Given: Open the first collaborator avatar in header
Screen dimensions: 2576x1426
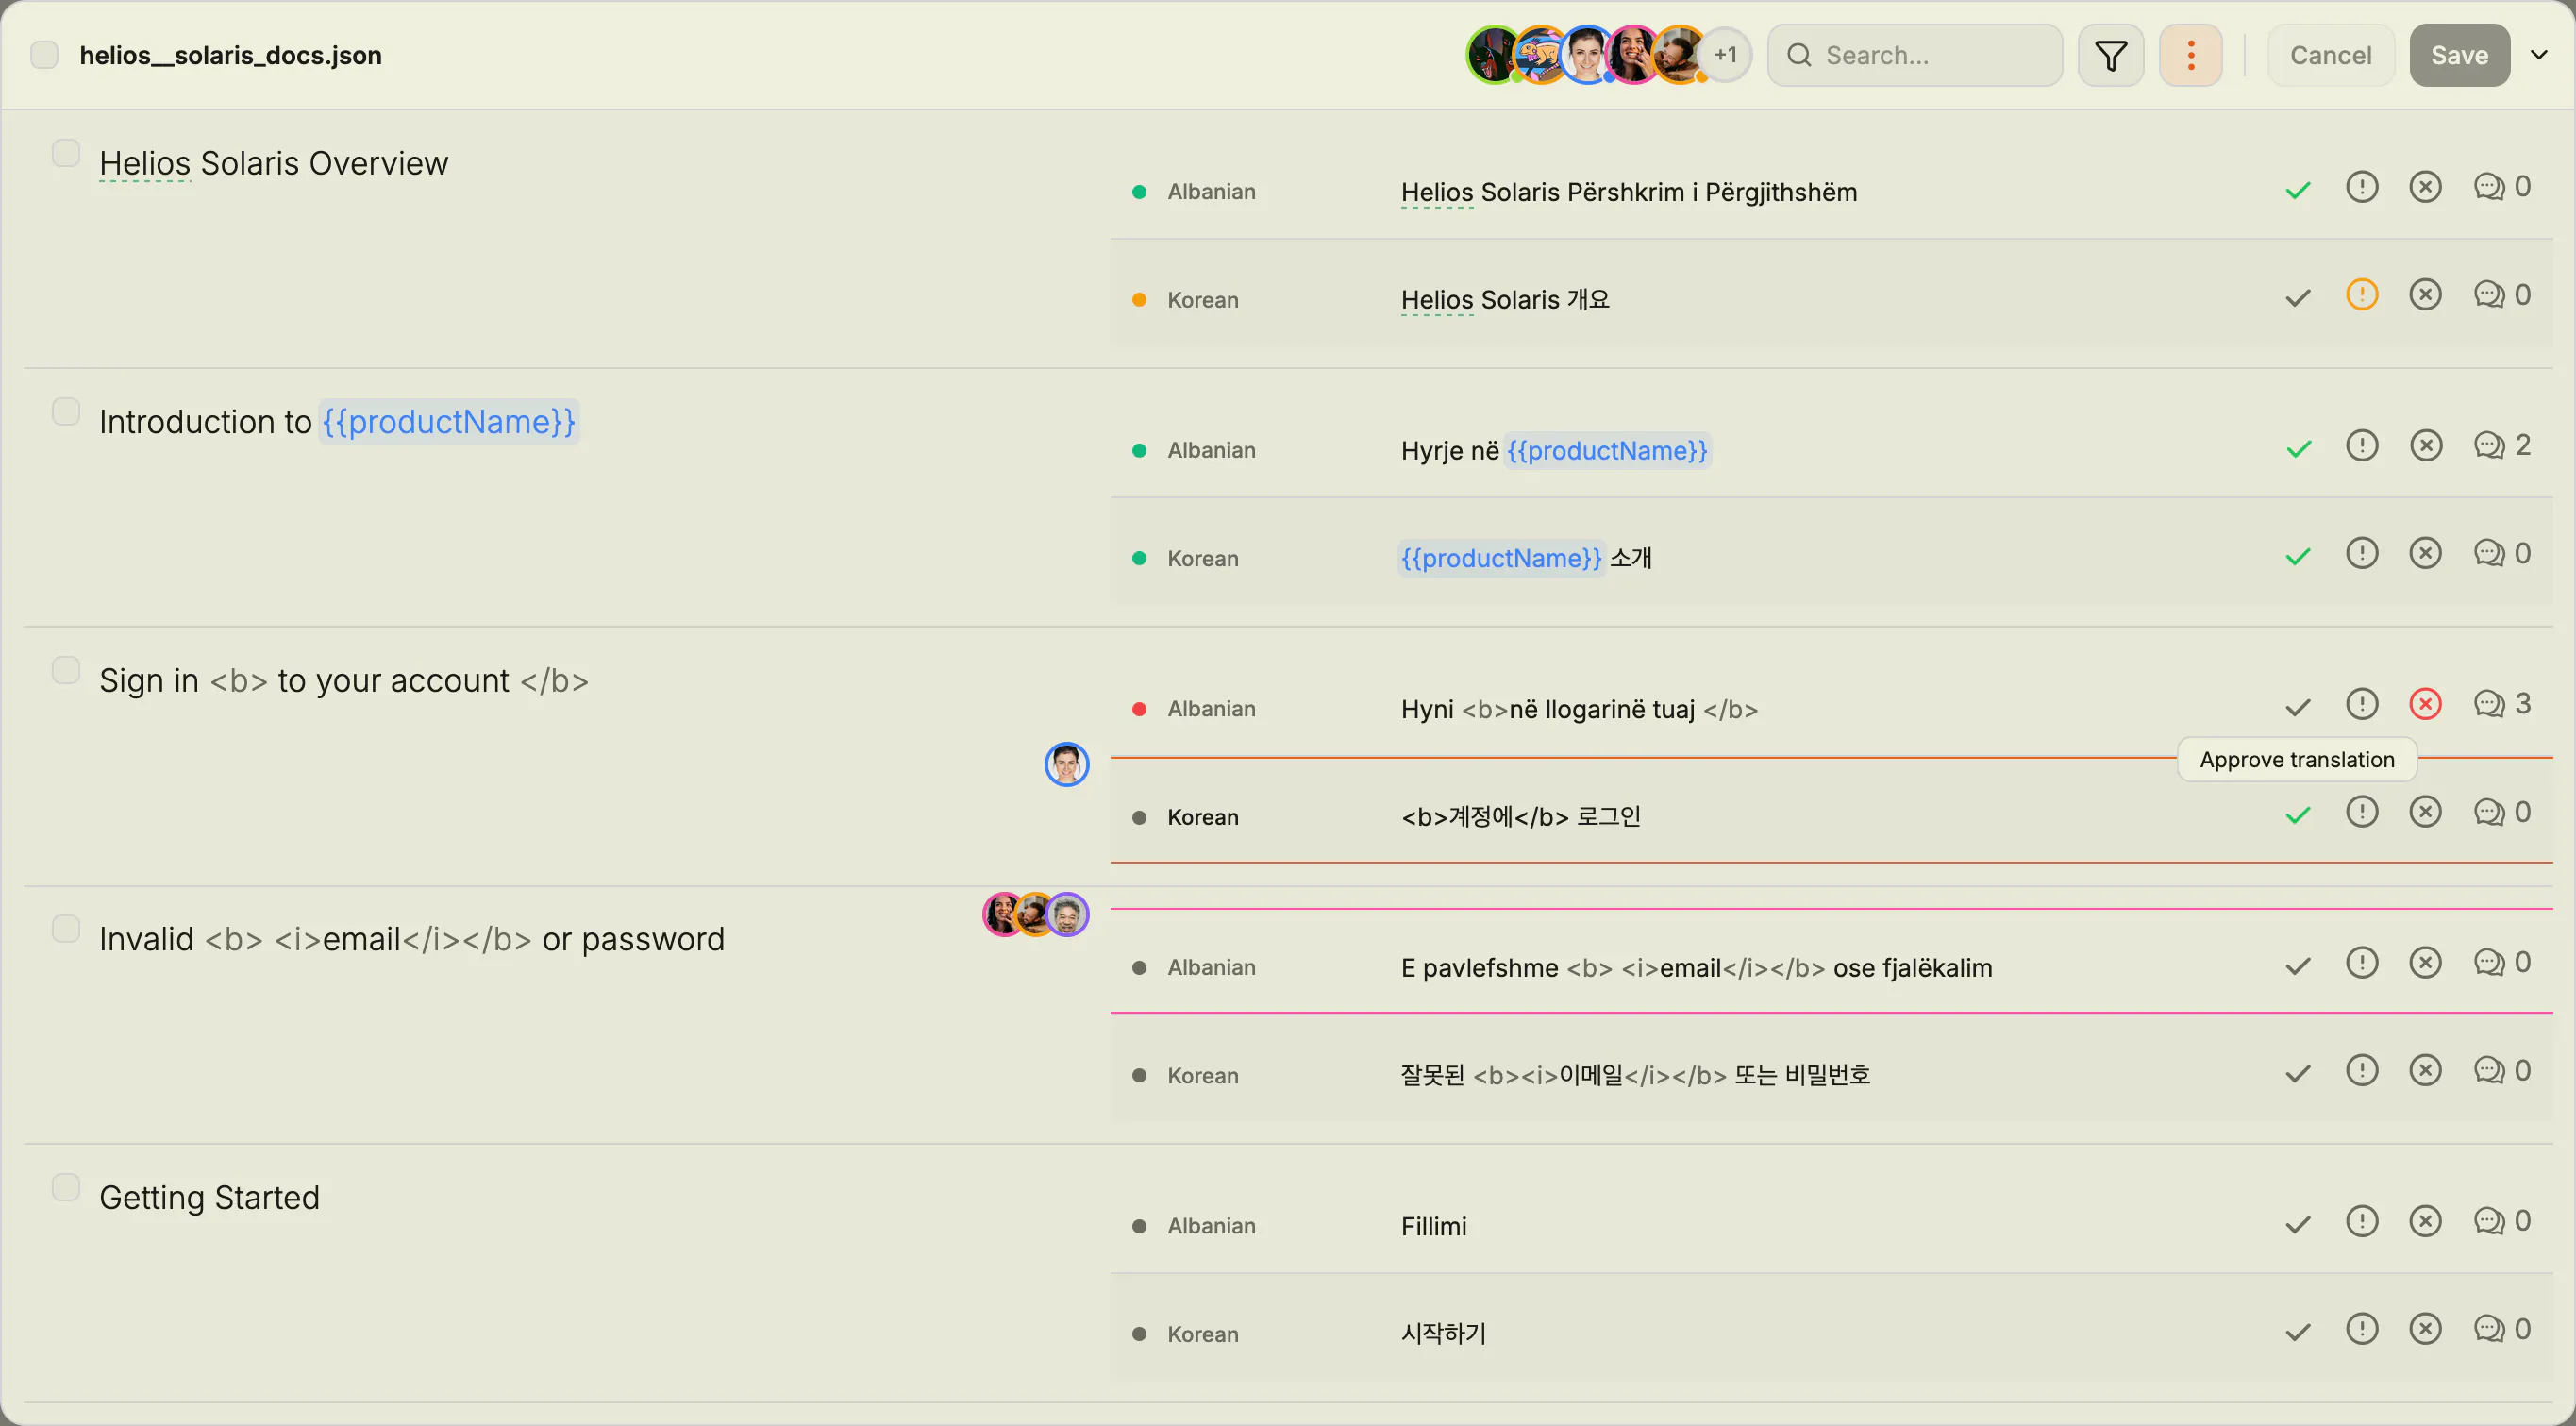Looking at the screenshot, I should click(x=1492, y=55).
